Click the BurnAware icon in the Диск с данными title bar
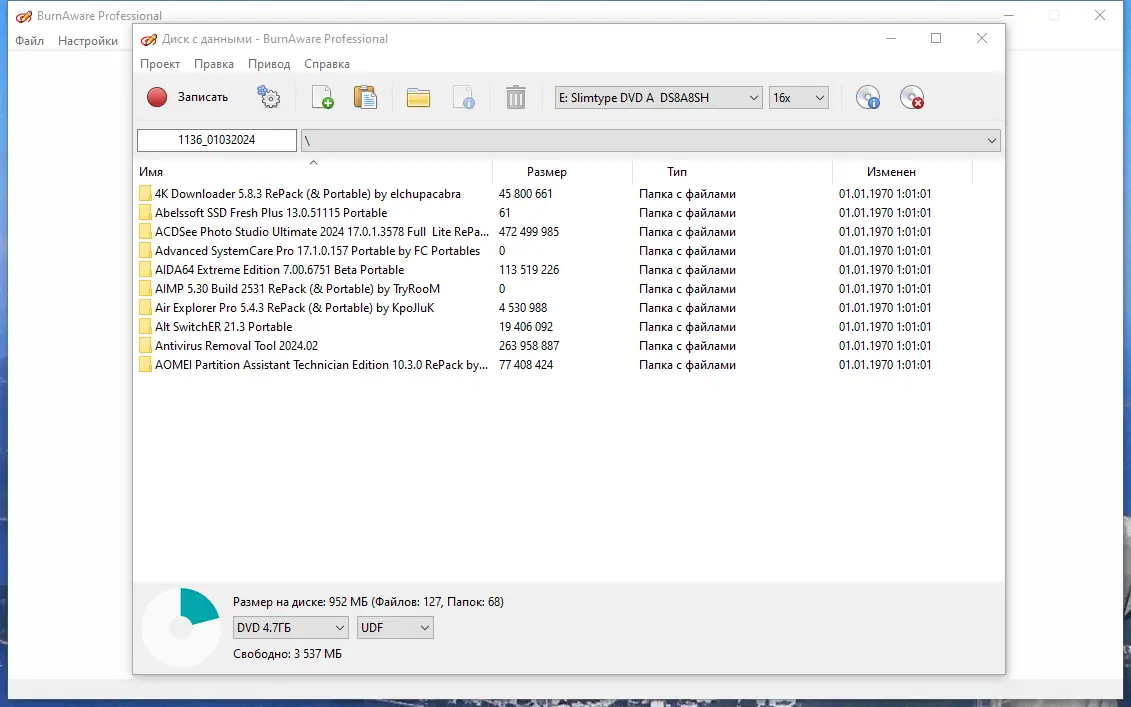This screenshot has width=1131, height=707. pos(149,39)
